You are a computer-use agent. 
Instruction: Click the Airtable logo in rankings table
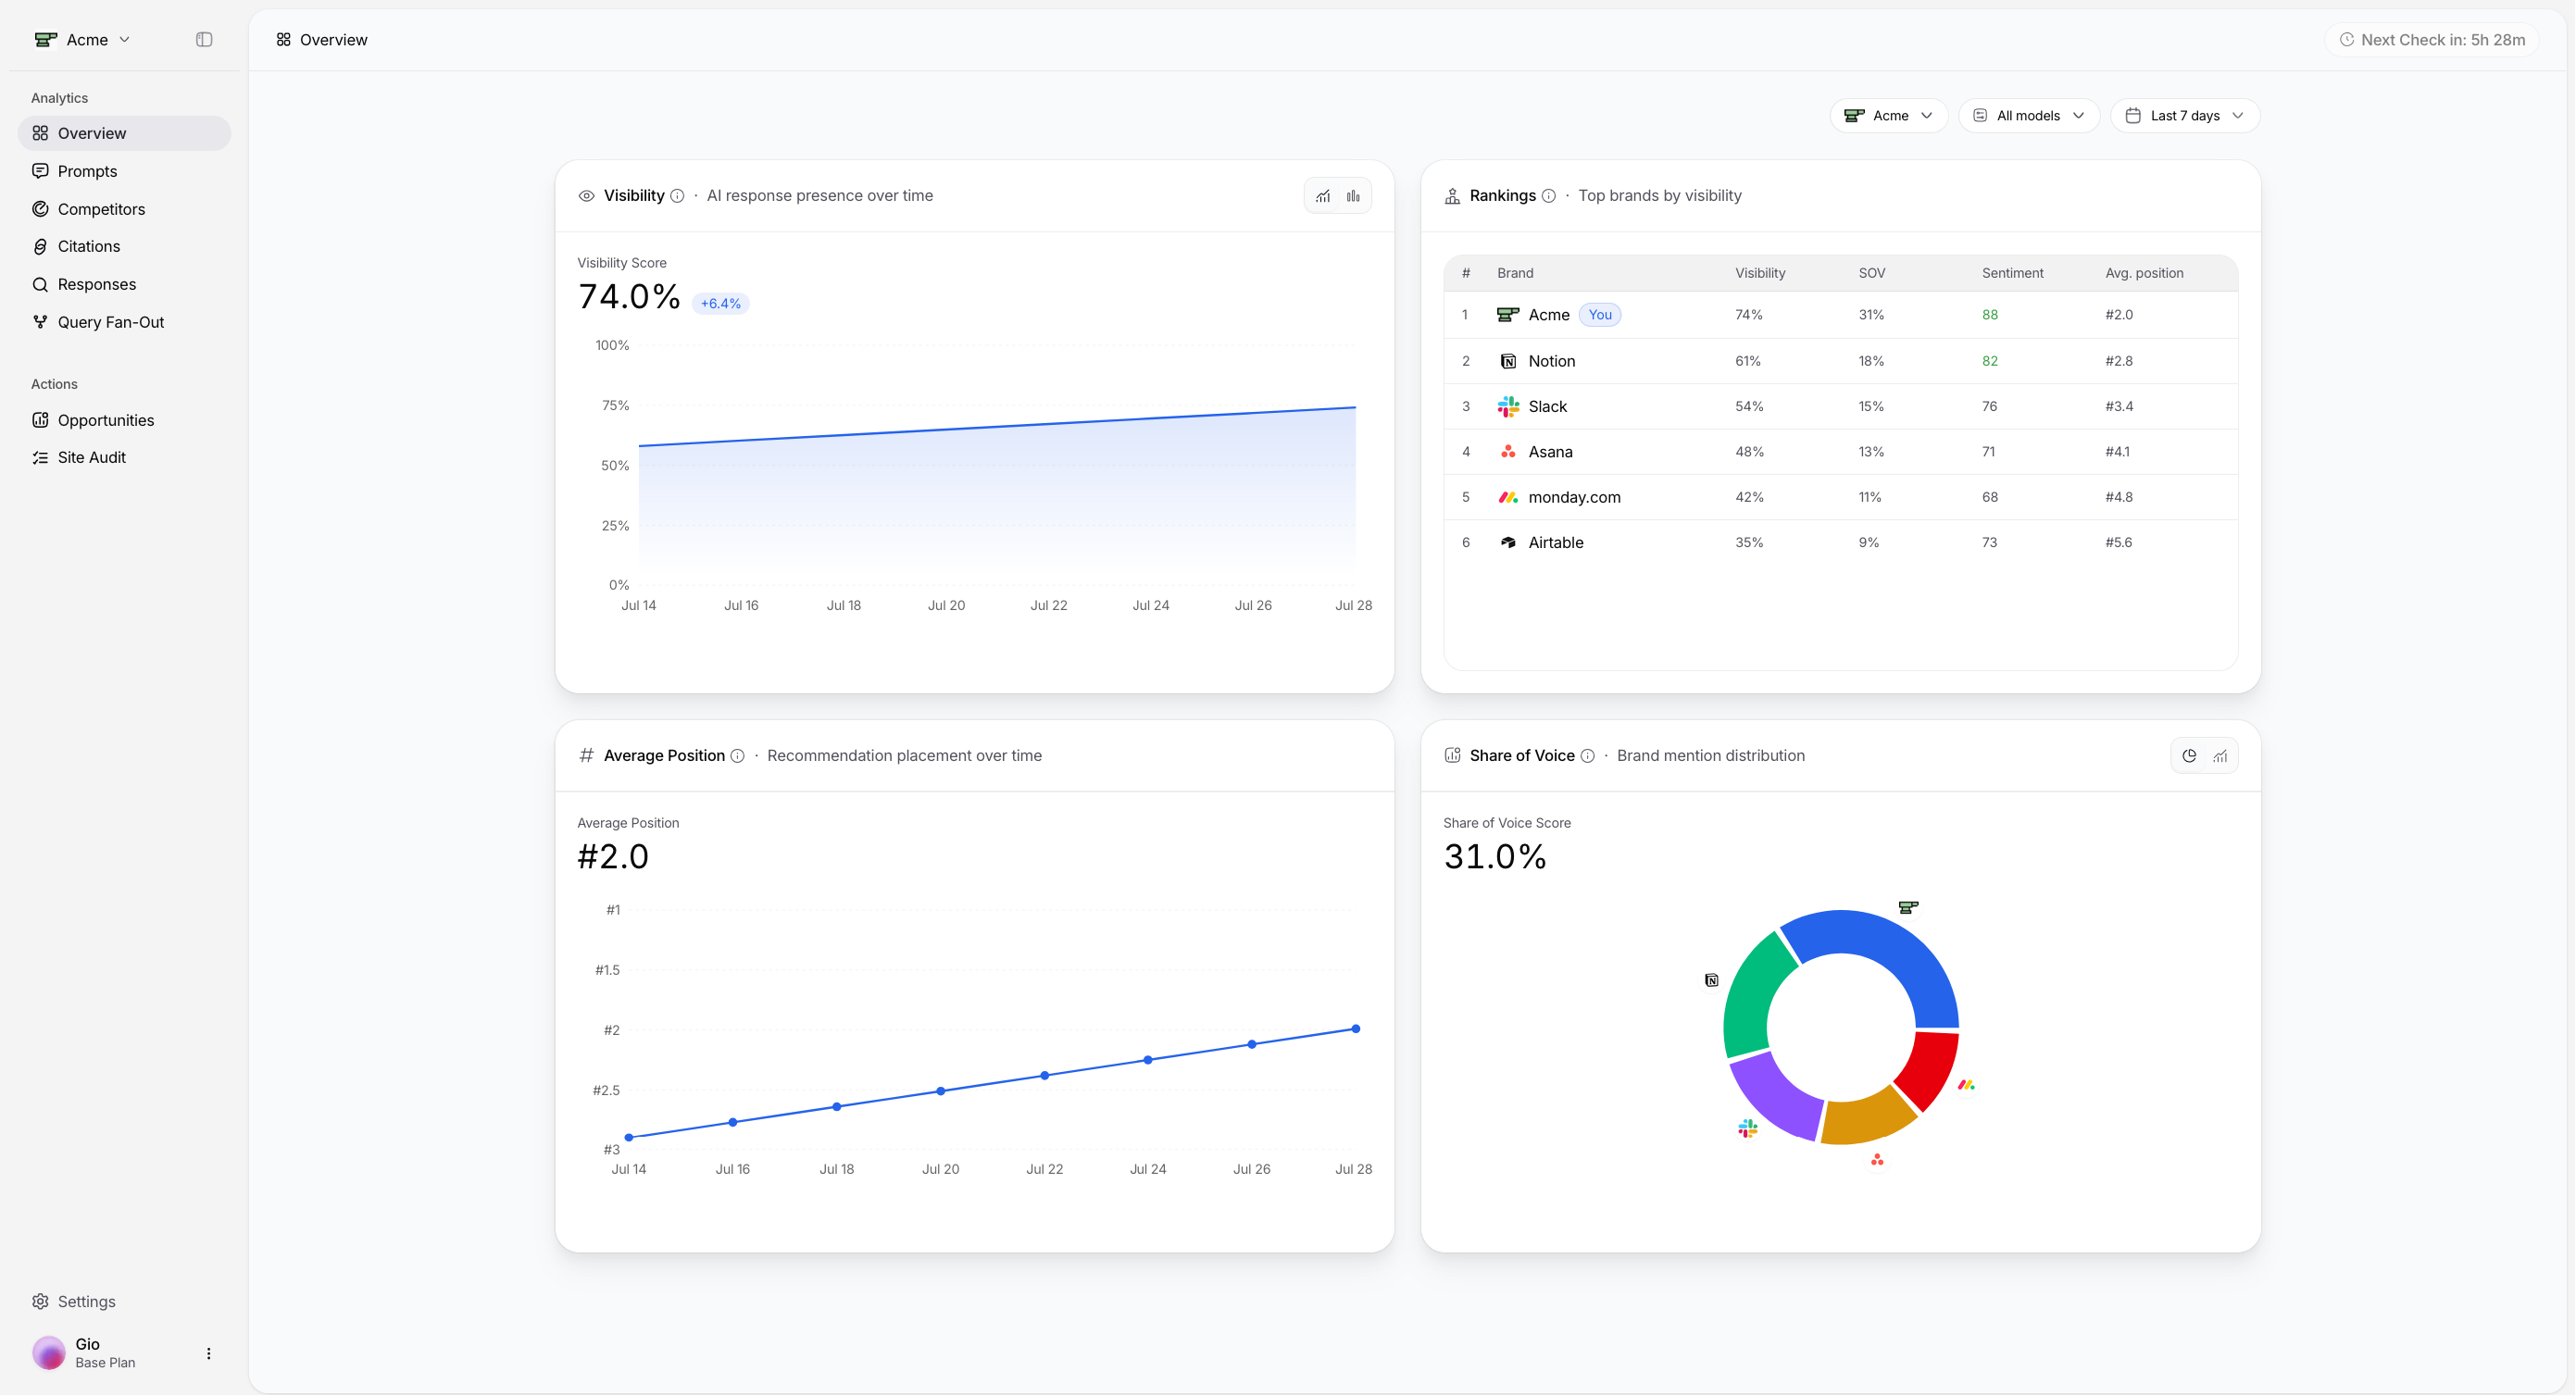point(1508,543)
